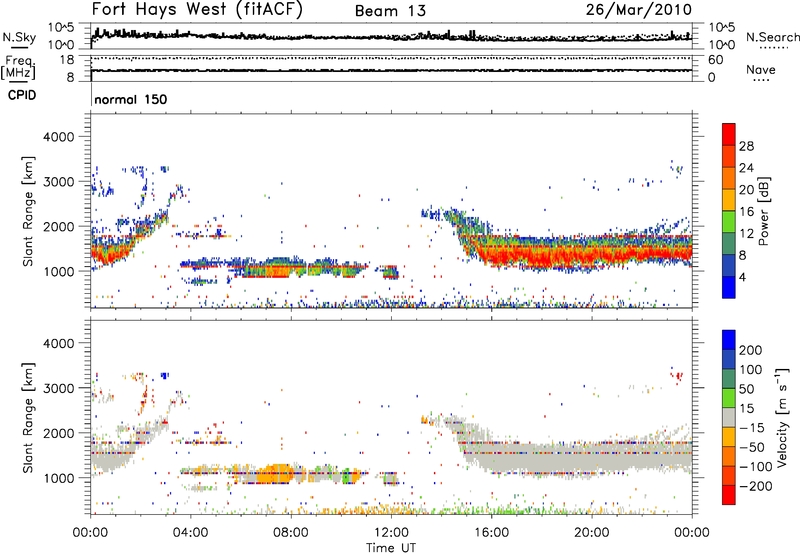800x554 pixels.
Task: Click the "-100" label on Velocity color bar
Action: [755, 467]
